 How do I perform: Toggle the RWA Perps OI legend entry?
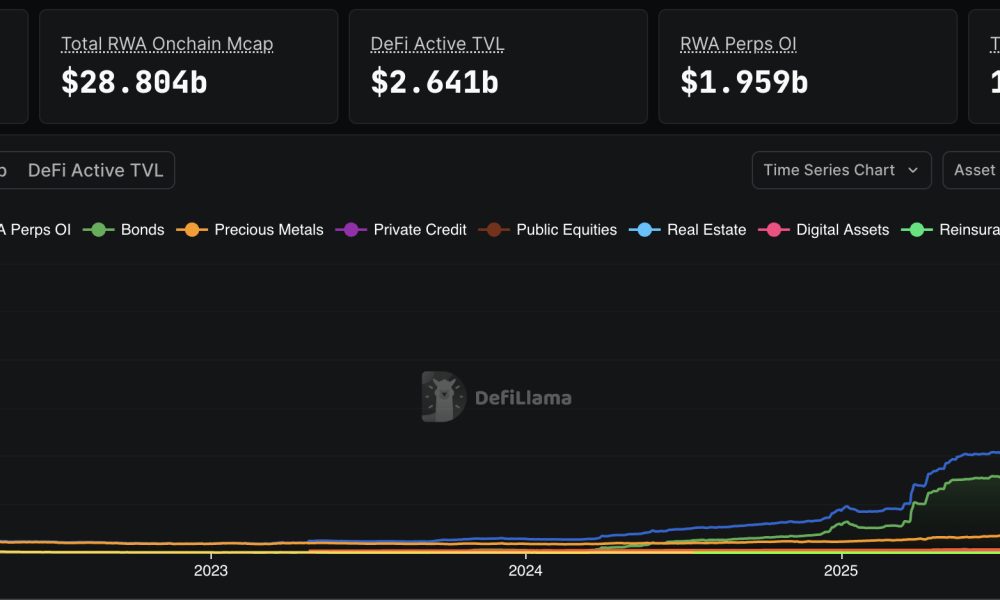(35, 230)
